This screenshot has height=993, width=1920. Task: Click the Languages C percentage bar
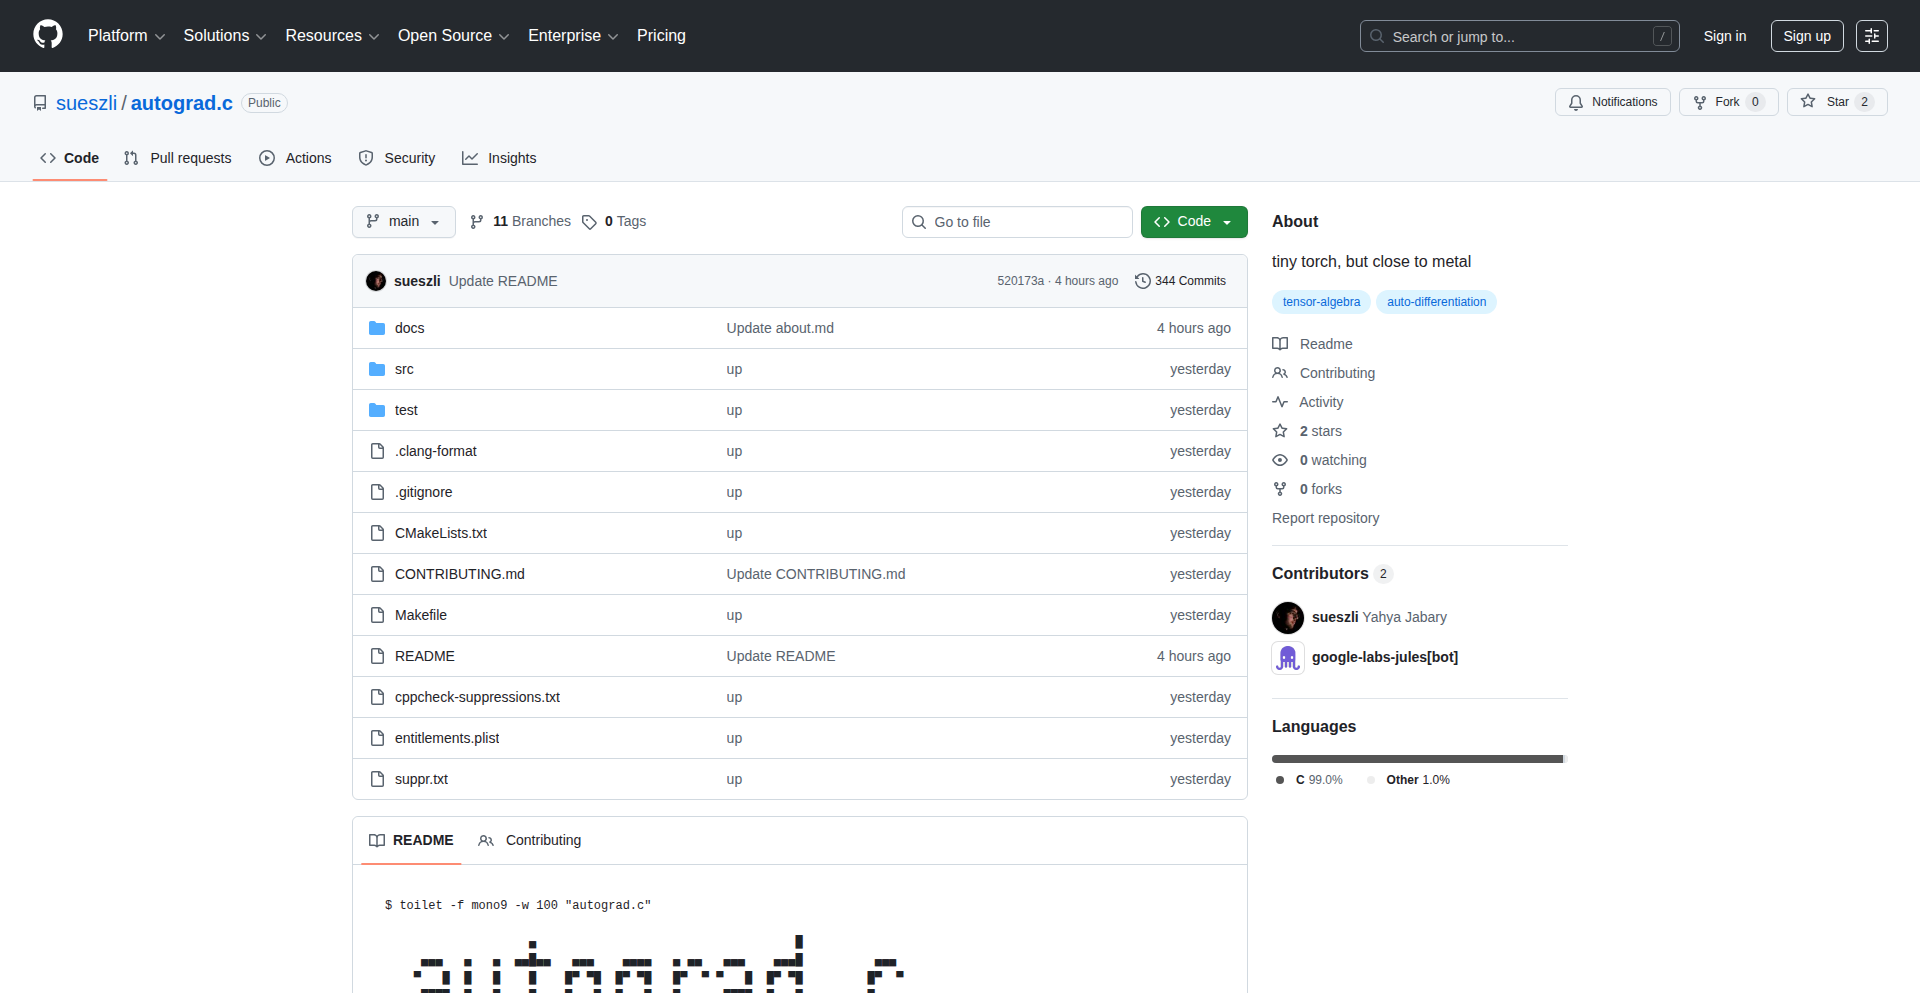point(1416,759)
